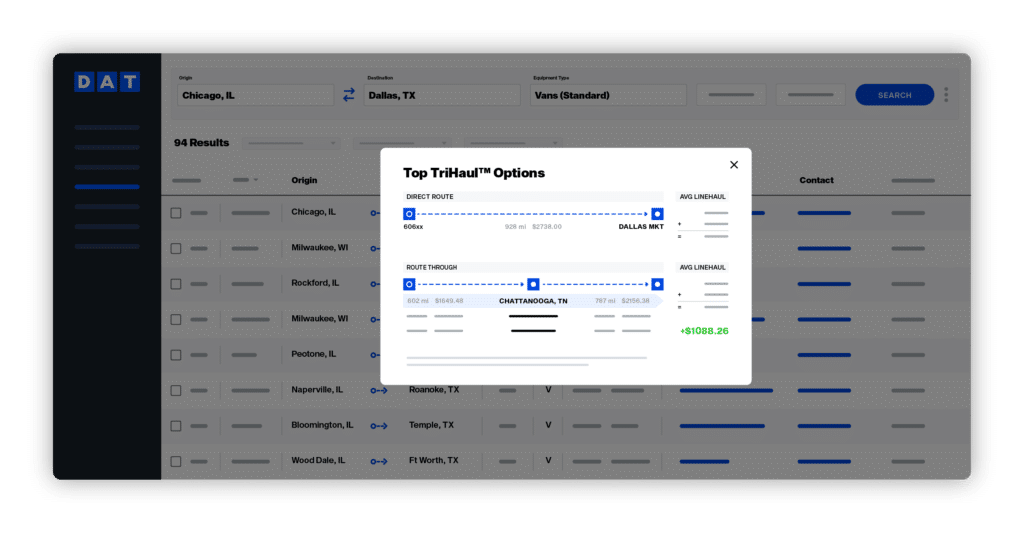
Task: Click the Origin field showing Chicago, IL
Action: click(255, 95)
